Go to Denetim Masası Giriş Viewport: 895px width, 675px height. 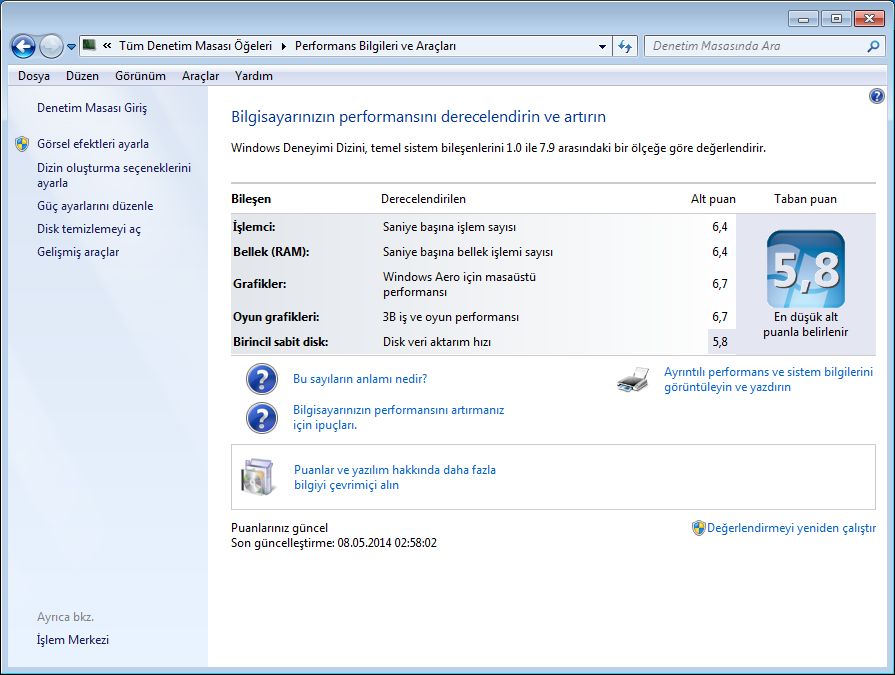pos(92,108)
